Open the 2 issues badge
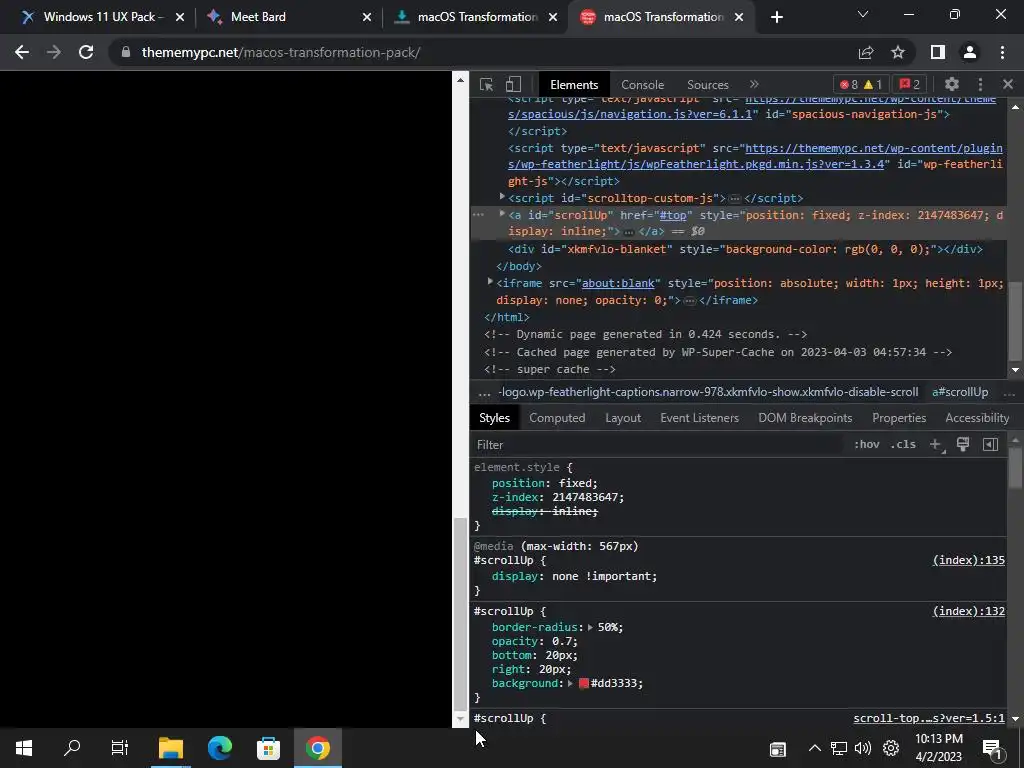 pyautogui.click(x=909, y=84)
